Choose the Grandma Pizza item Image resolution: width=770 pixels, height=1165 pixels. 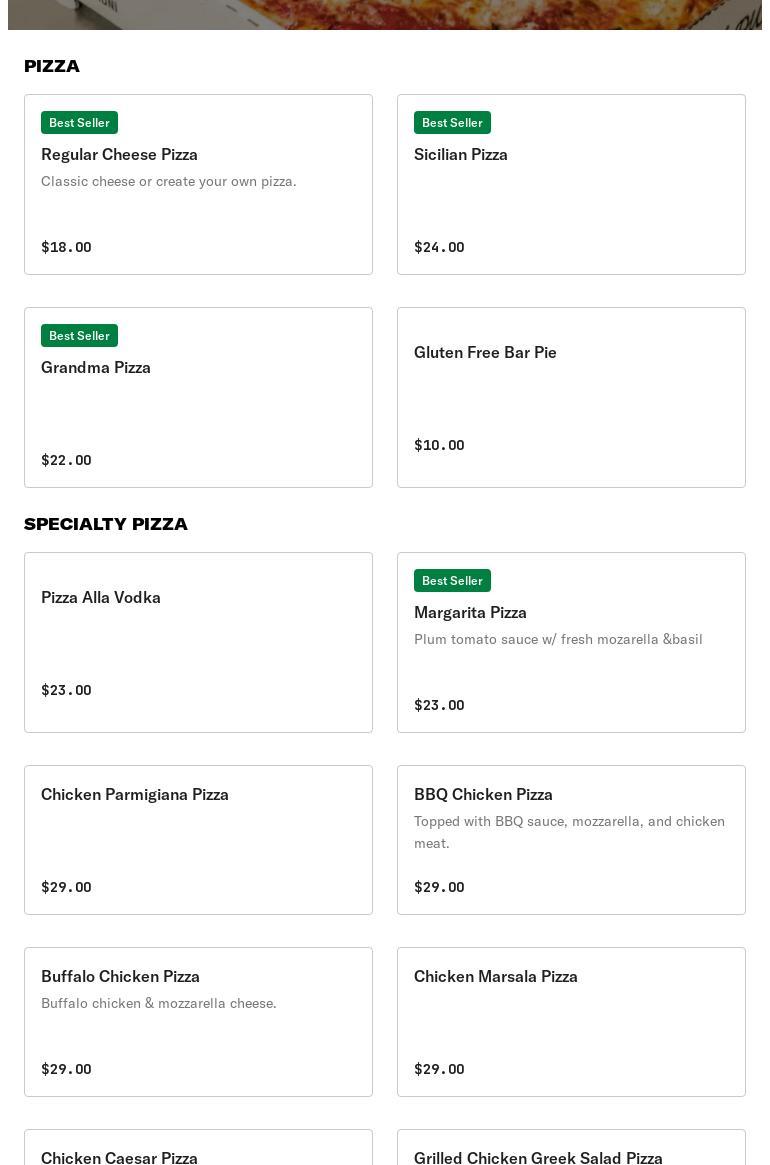(198, 398)
